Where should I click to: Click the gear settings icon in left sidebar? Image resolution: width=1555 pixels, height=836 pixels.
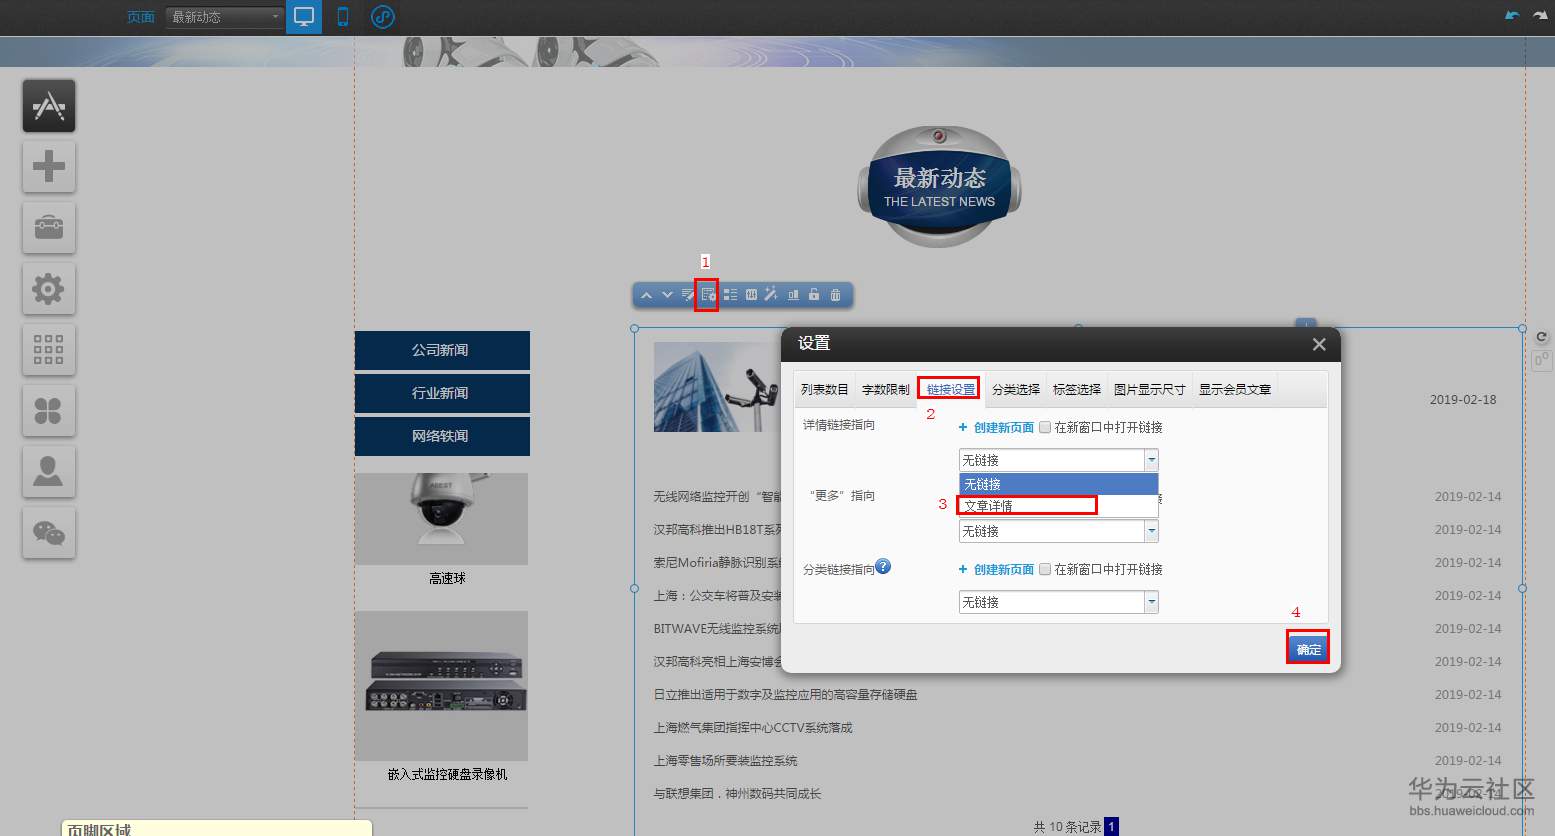(x=48, y=289)
